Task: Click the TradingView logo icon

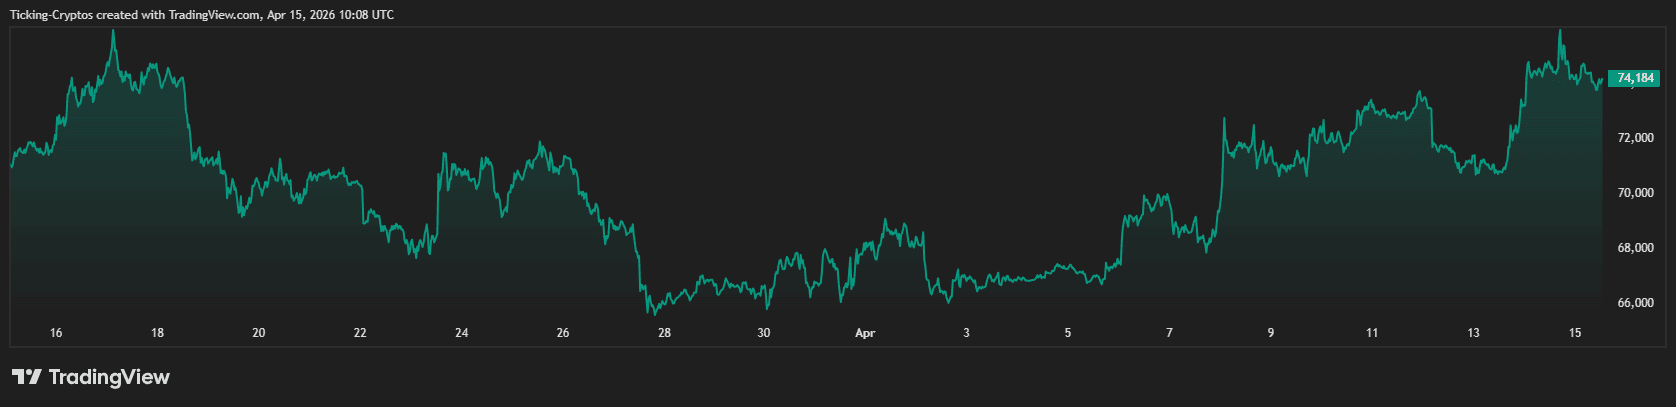Action: click(26, 377)
